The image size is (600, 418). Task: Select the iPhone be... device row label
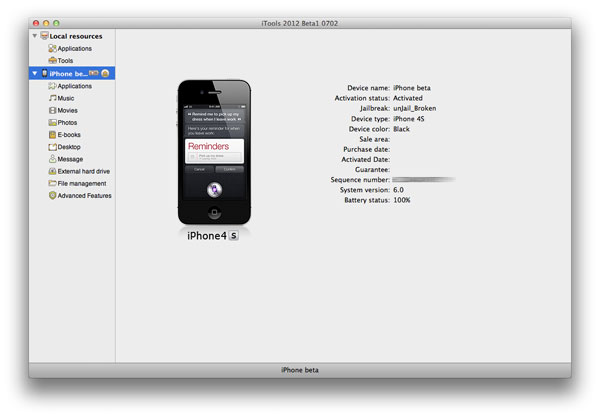pyautogui.click(x=68, y=73)
